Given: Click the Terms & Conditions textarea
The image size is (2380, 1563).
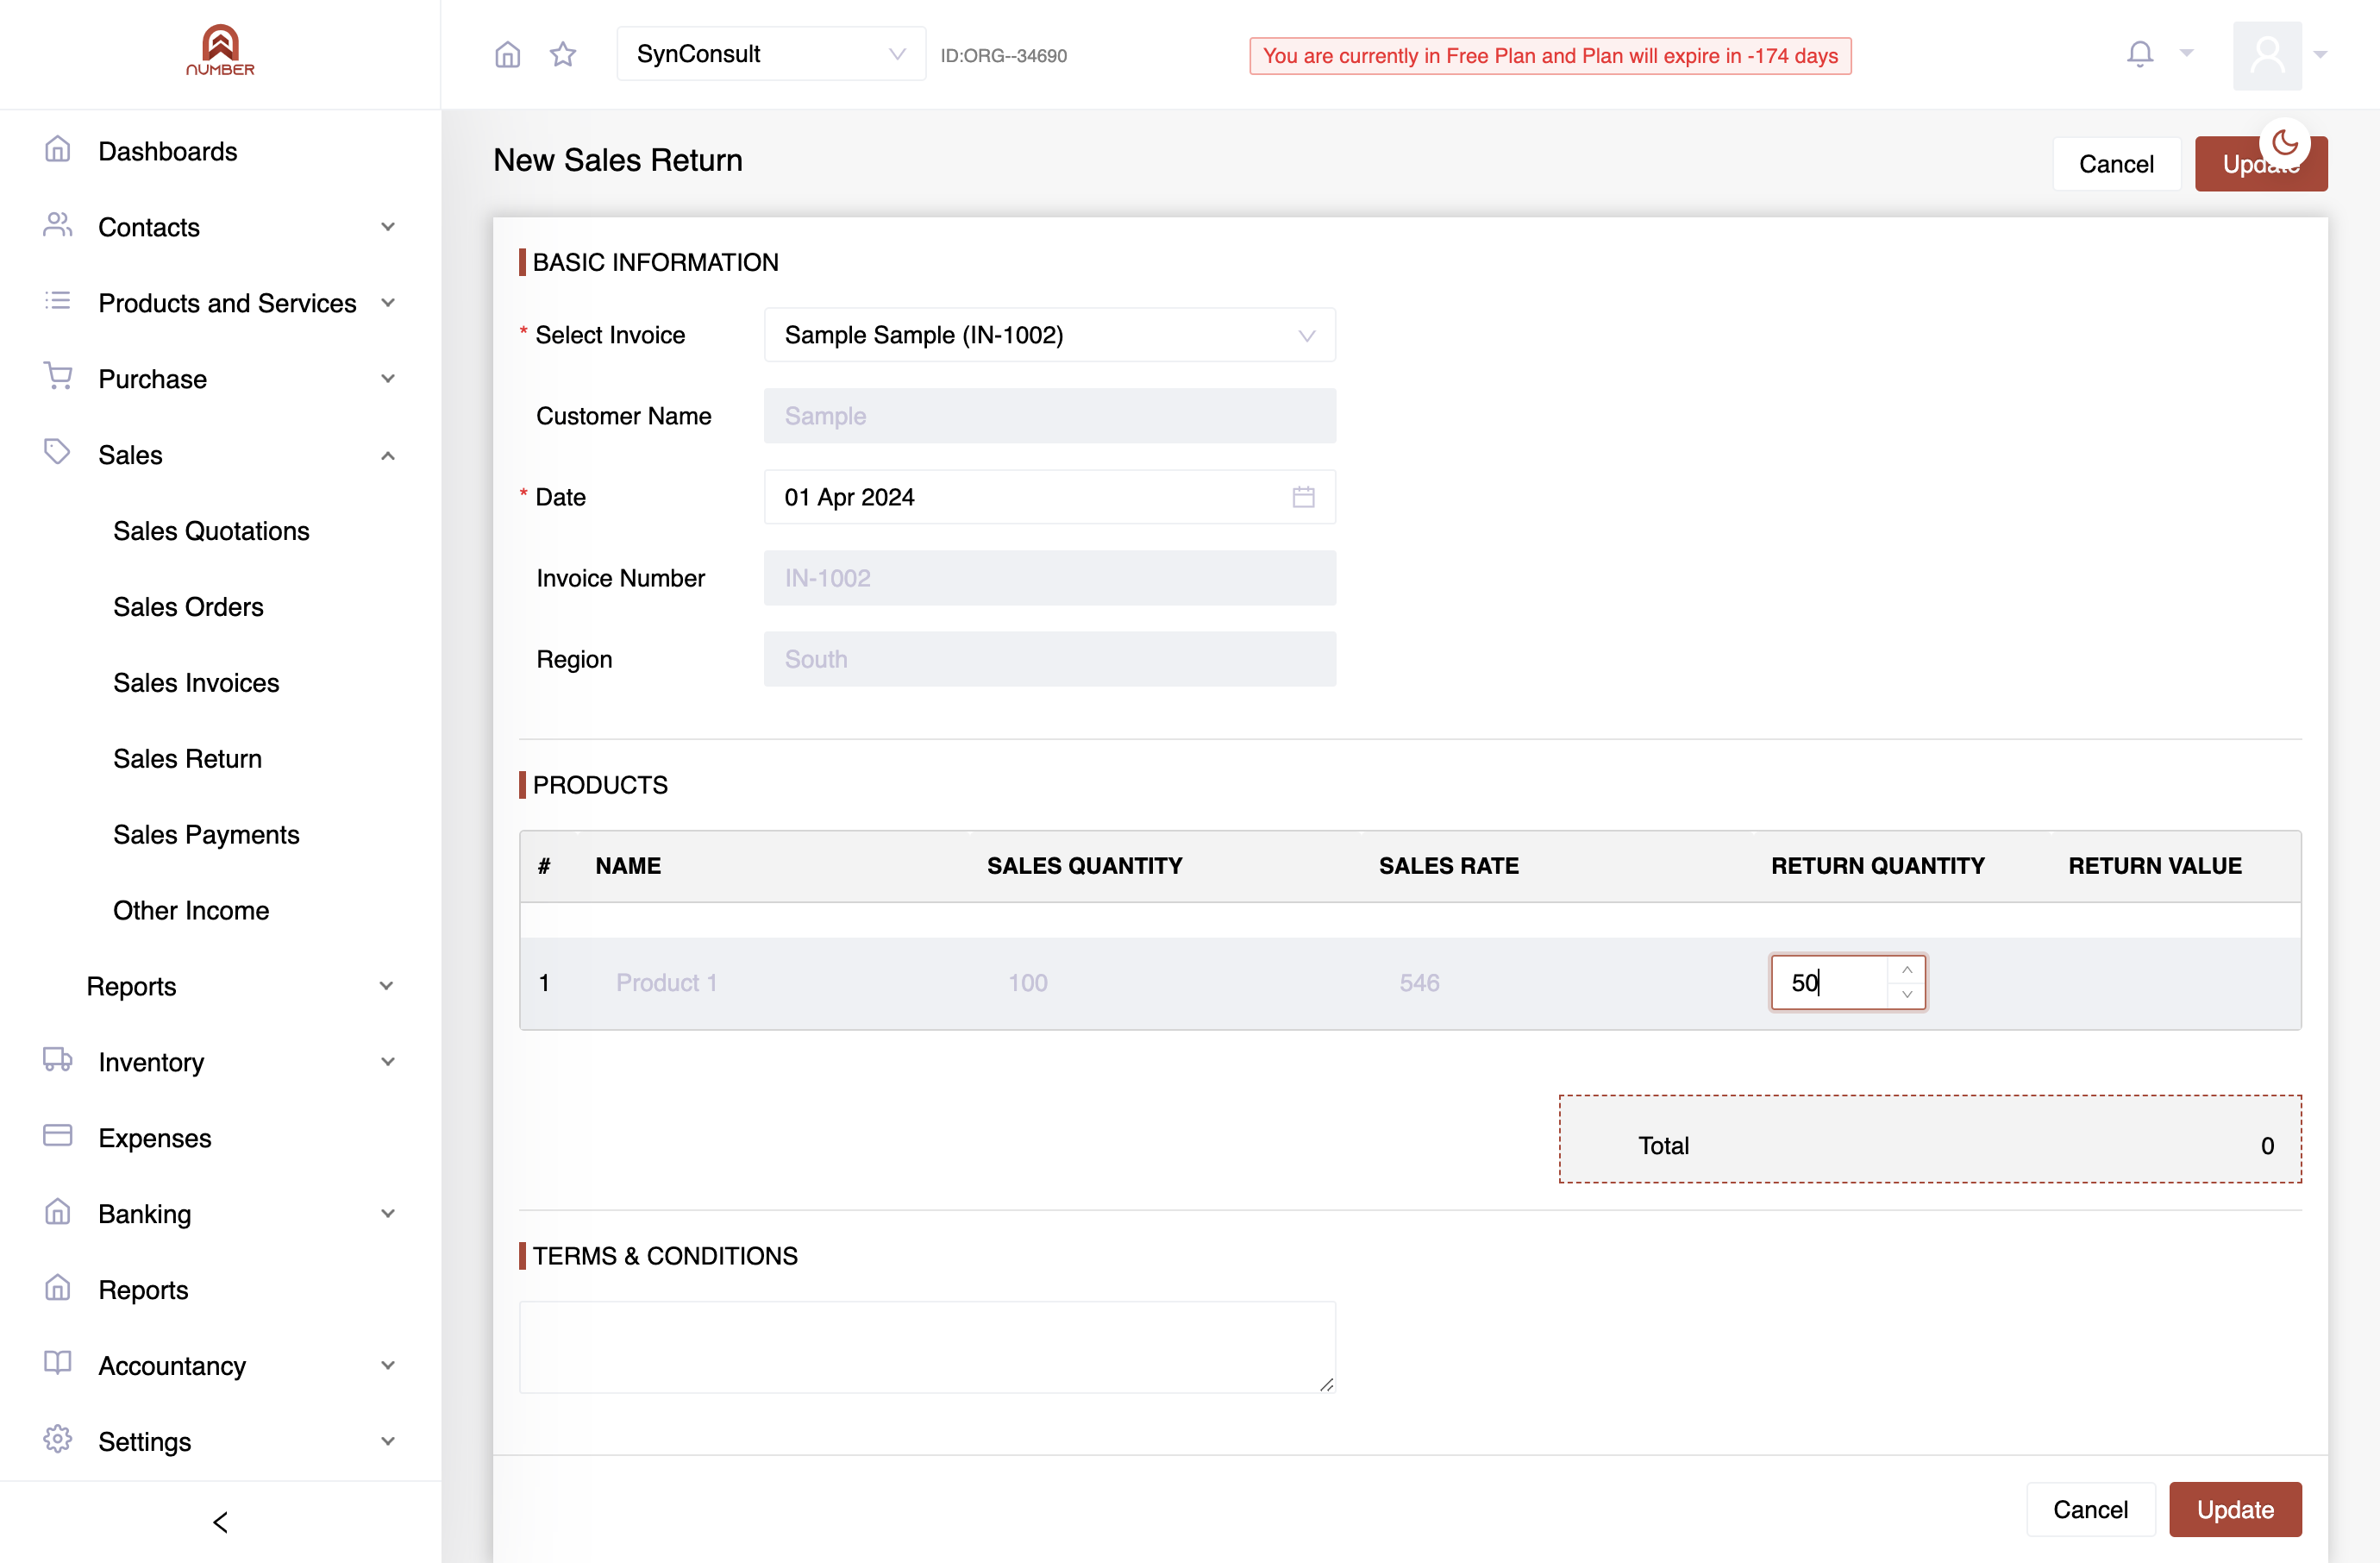Looking at the screenshot, I should point(927,1346).
